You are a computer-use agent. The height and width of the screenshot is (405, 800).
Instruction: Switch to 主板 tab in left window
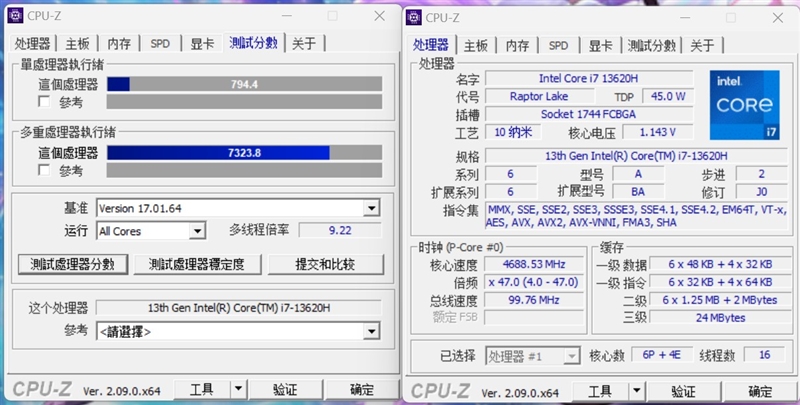[x=78, y=44]
